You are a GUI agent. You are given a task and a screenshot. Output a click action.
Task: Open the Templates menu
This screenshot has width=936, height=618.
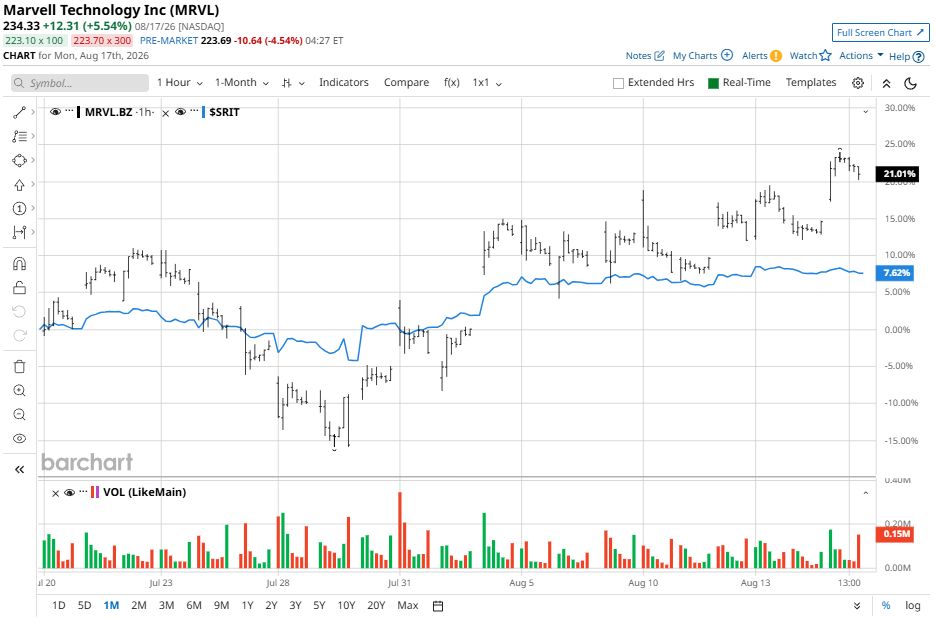point(811,82)
